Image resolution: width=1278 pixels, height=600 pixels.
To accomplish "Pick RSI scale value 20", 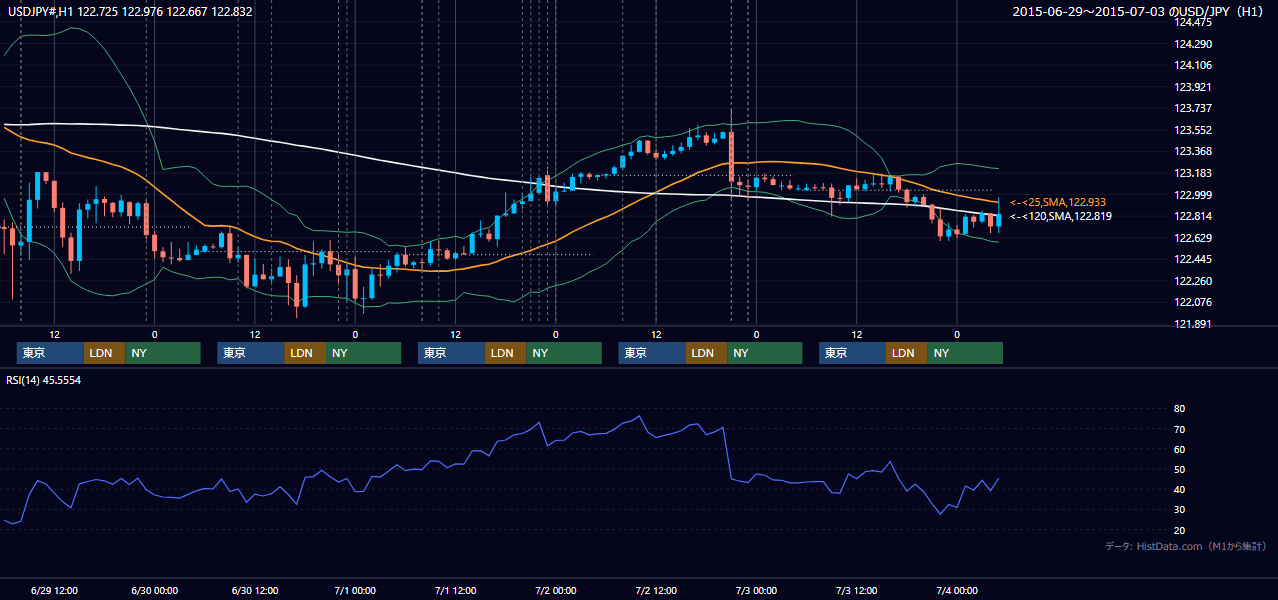I will tap(1179, 530).
